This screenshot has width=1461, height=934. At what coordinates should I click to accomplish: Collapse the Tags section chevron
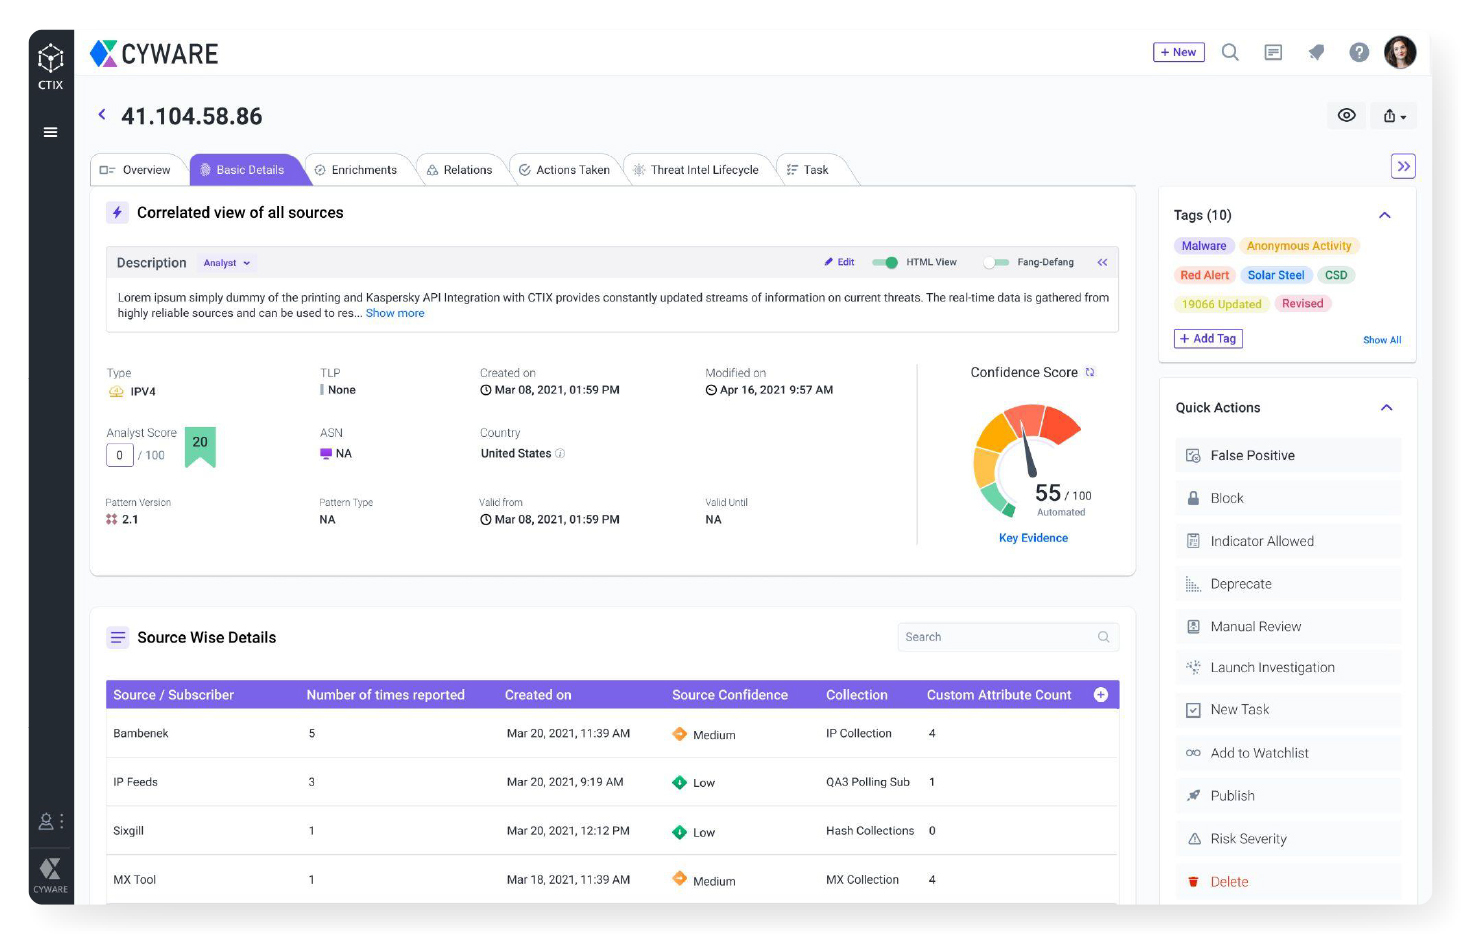pyautogui.click(x=1385, y=215)
